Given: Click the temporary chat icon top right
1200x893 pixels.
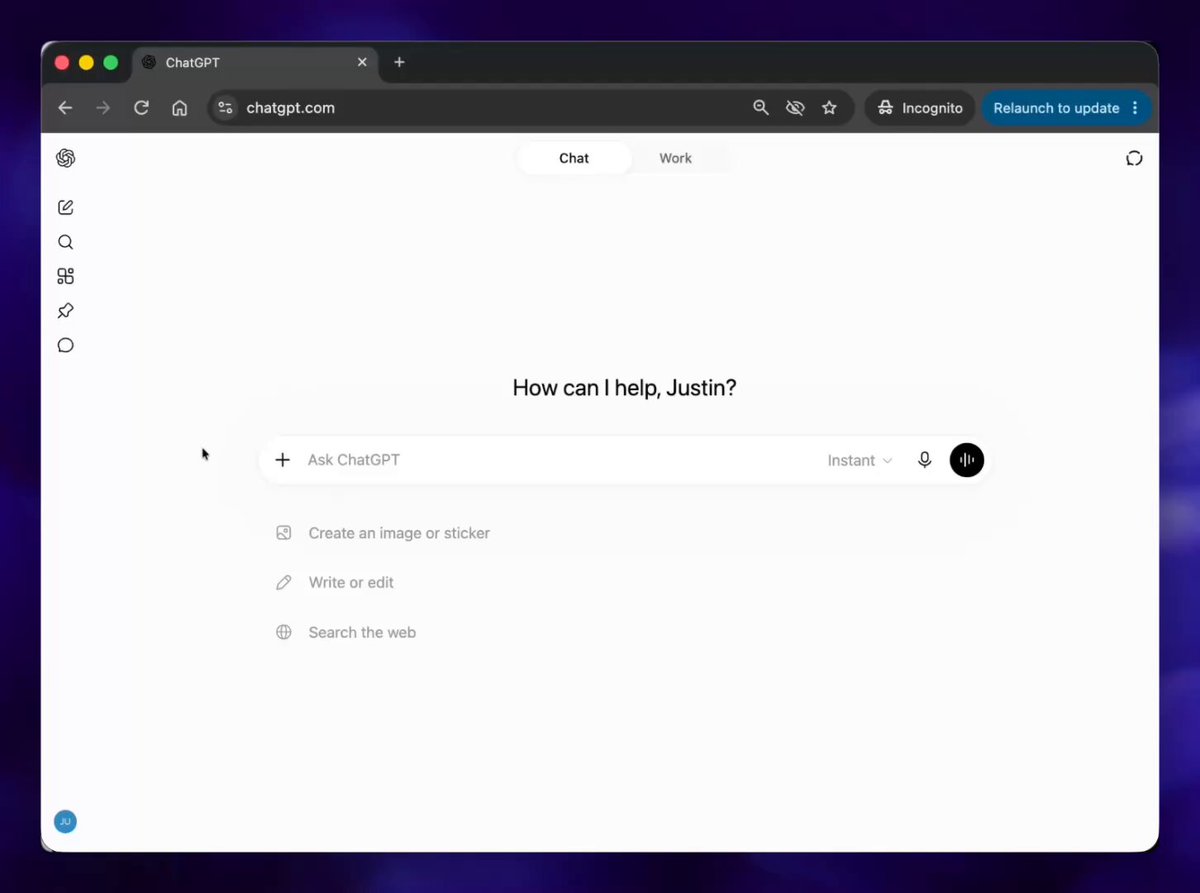Looking at the screenshot, I should (x=1134, y=158).
